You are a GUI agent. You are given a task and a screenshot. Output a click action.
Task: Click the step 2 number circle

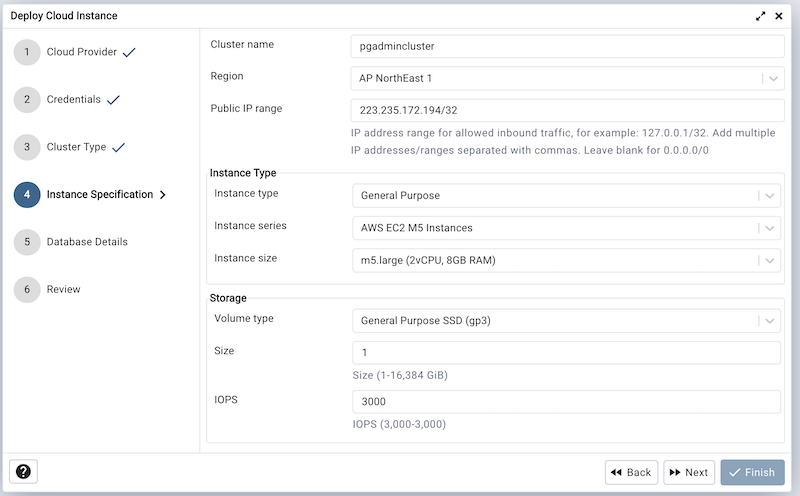[x=27, y=100]
